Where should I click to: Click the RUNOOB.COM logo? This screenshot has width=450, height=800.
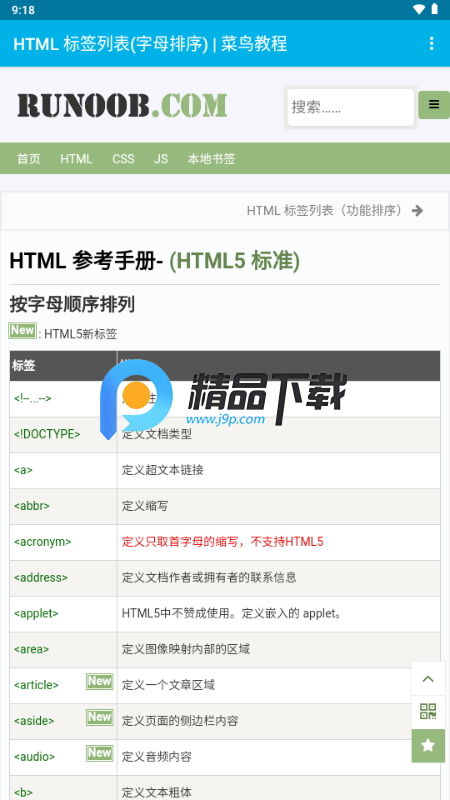click(x=122, y=105)
